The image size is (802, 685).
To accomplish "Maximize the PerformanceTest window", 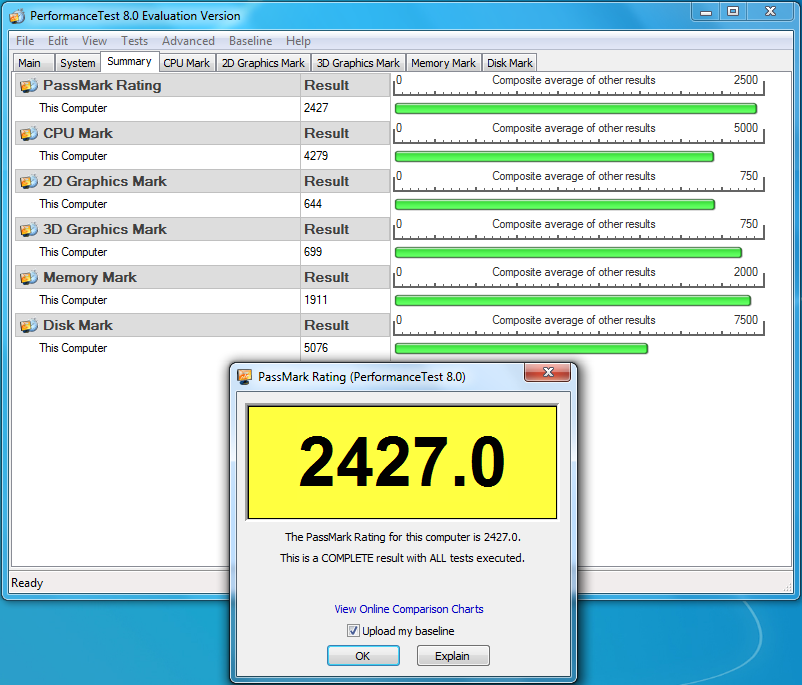I will [733, 12].
